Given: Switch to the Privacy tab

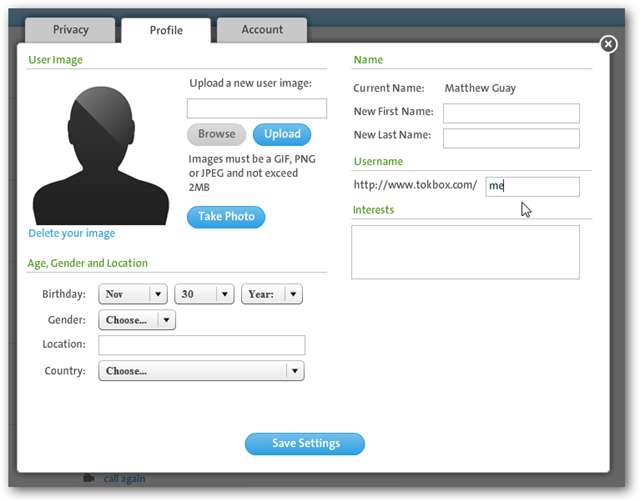Looking at the screenshot, I should [70, 30].
